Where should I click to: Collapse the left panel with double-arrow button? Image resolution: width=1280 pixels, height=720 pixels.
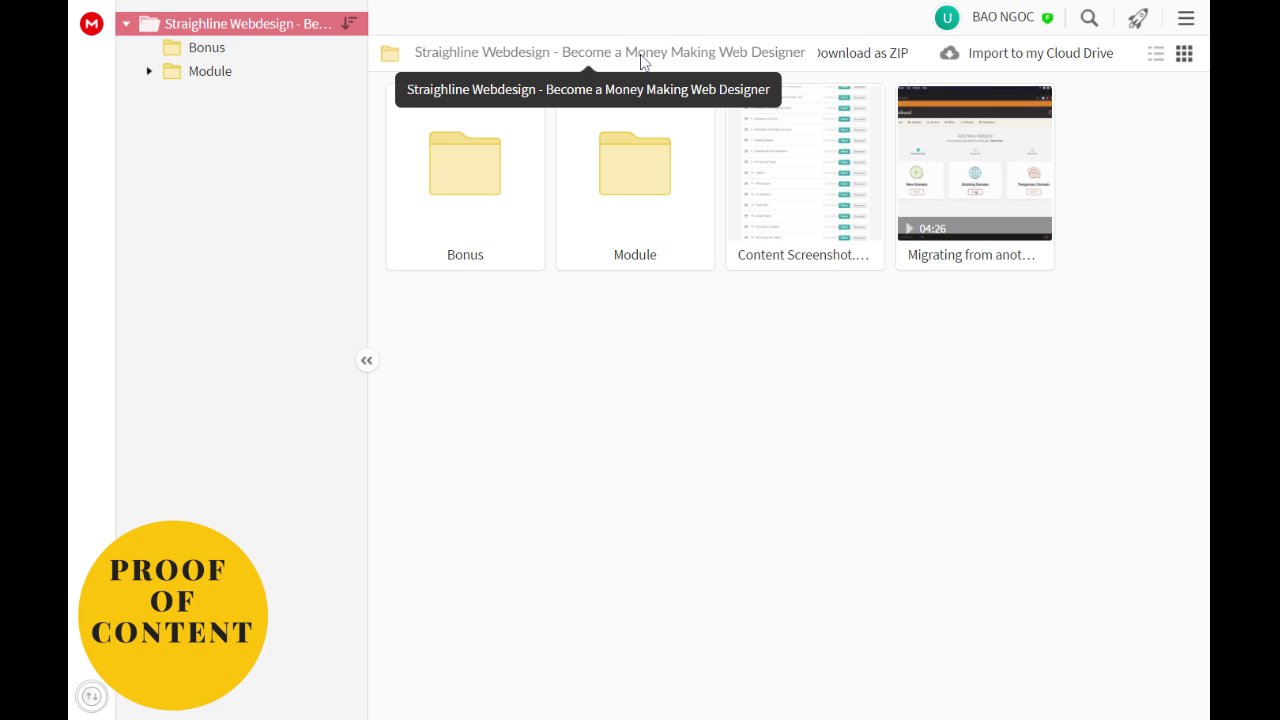(x=367, y=361)
